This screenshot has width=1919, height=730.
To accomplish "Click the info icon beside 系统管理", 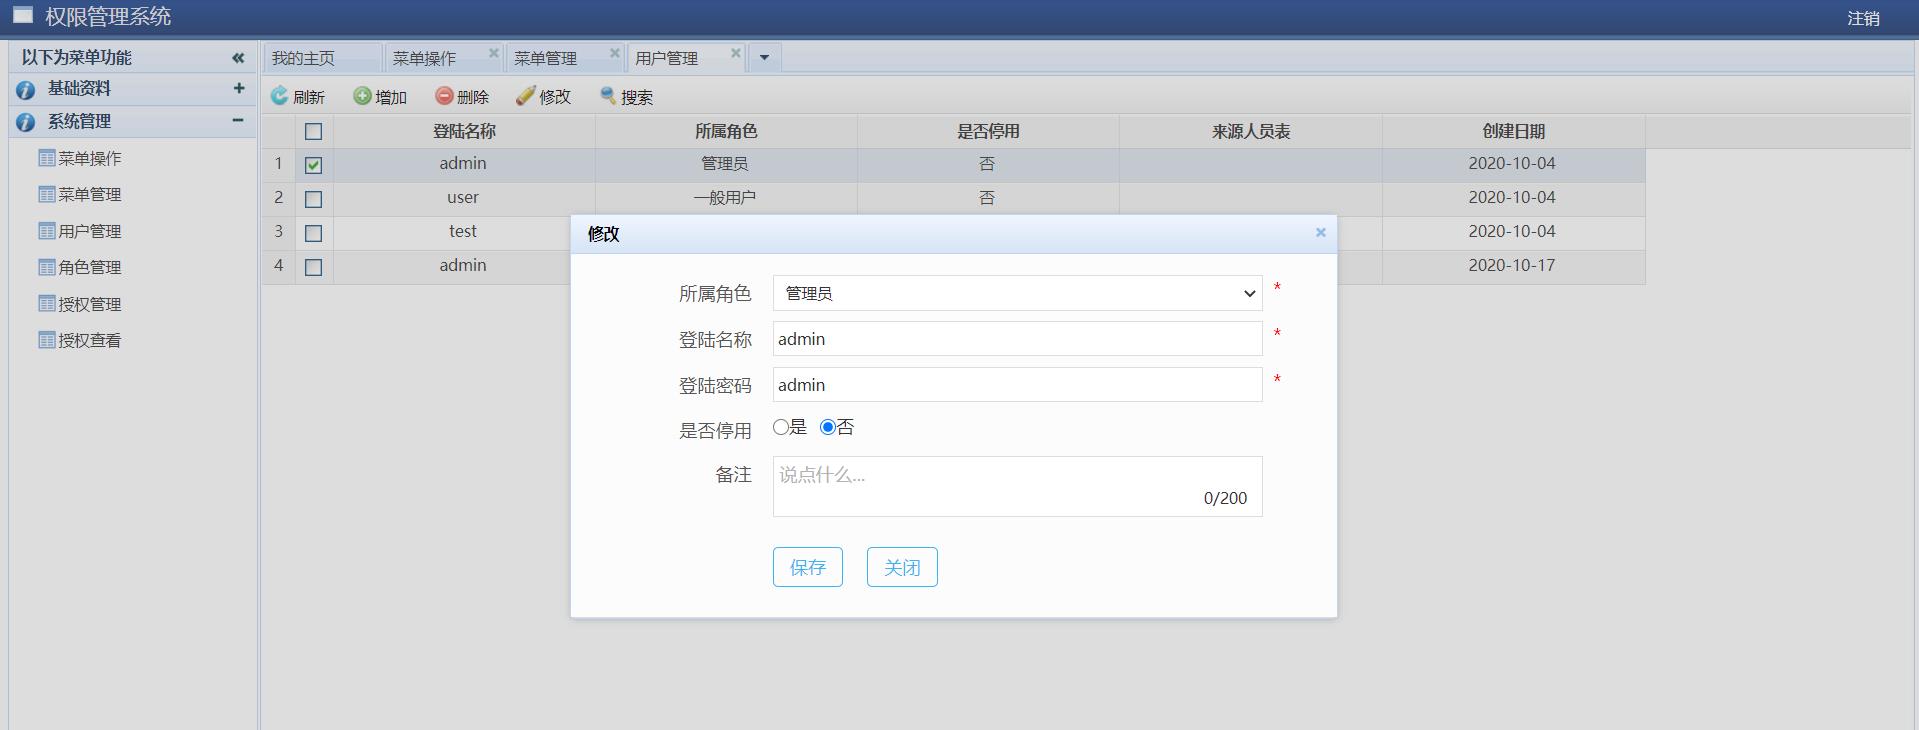I will click(x=26, y=123).
